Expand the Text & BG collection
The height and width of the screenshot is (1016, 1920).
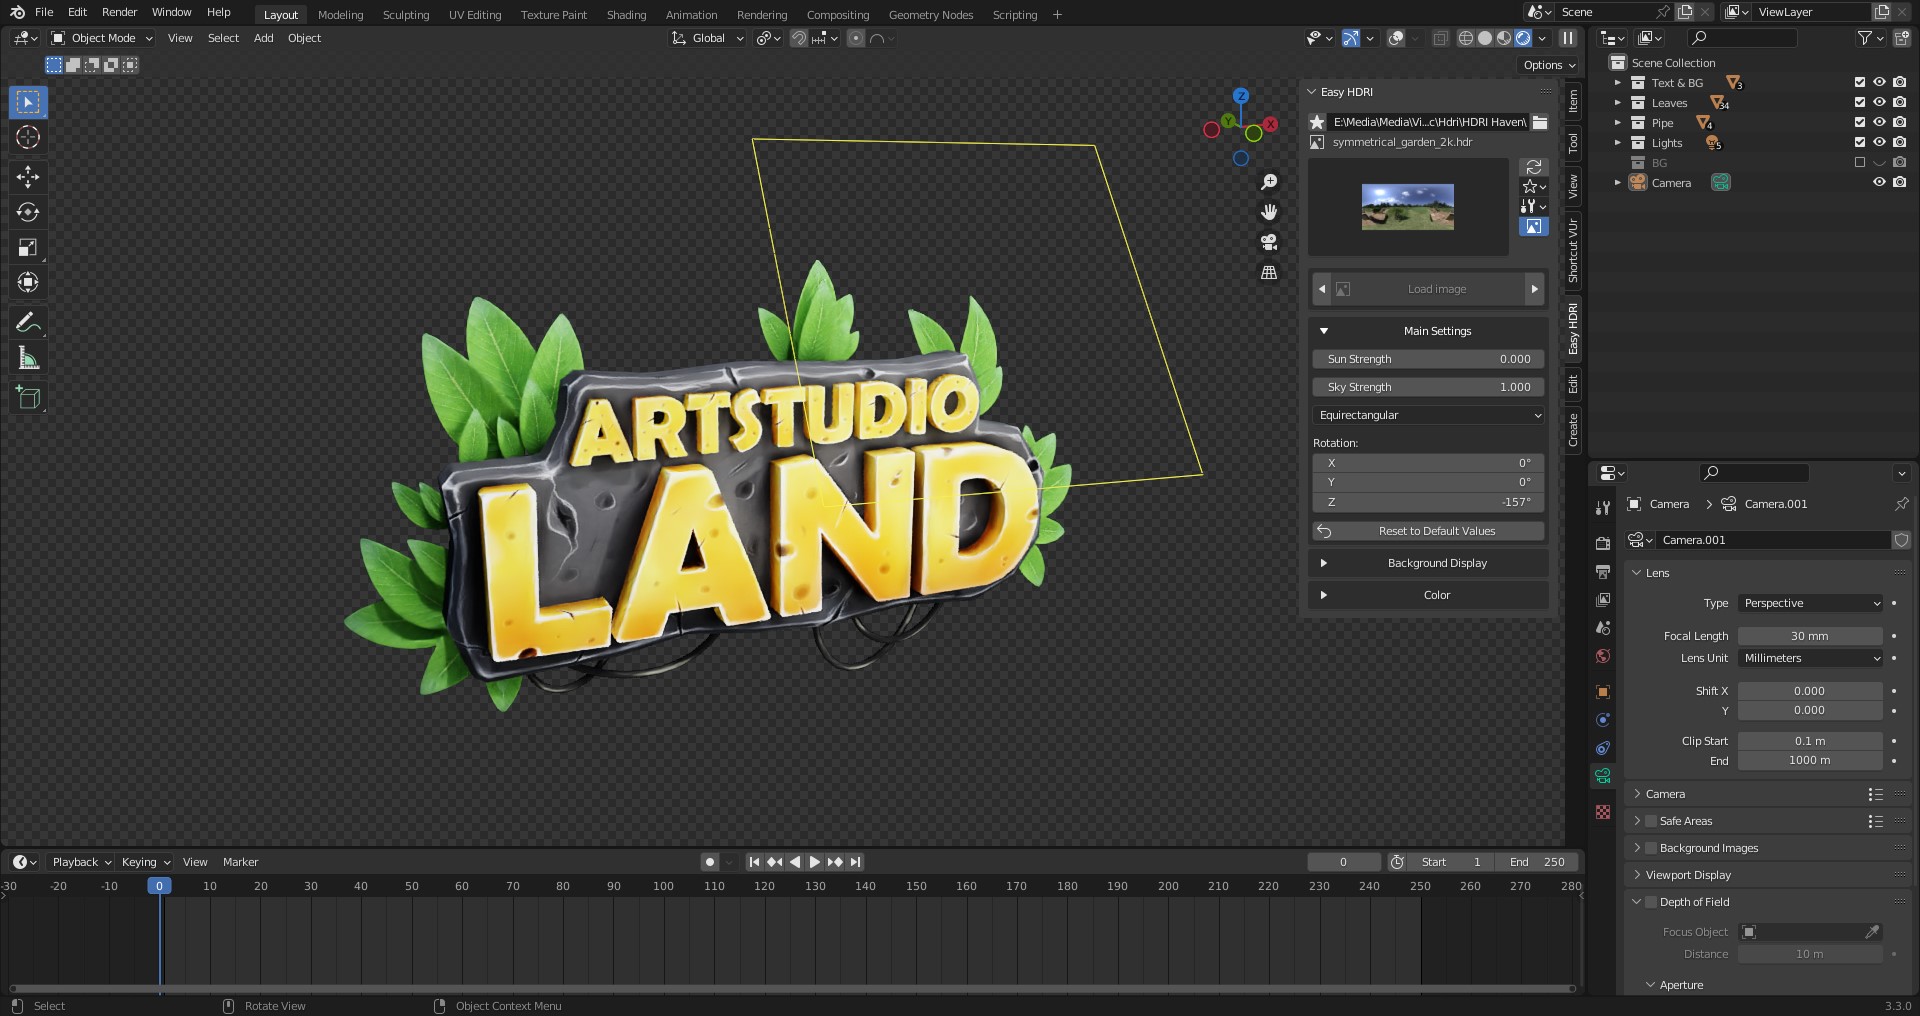click(1618, 83)
